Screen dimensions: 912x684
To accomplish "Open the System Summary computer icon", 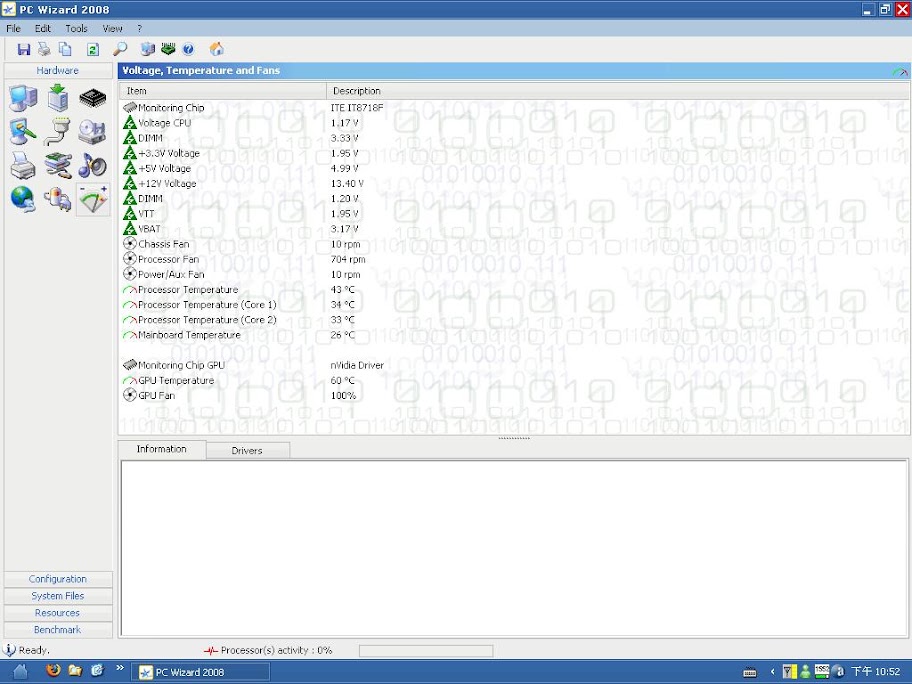I will pyautogui.click(x=23, y=98).
